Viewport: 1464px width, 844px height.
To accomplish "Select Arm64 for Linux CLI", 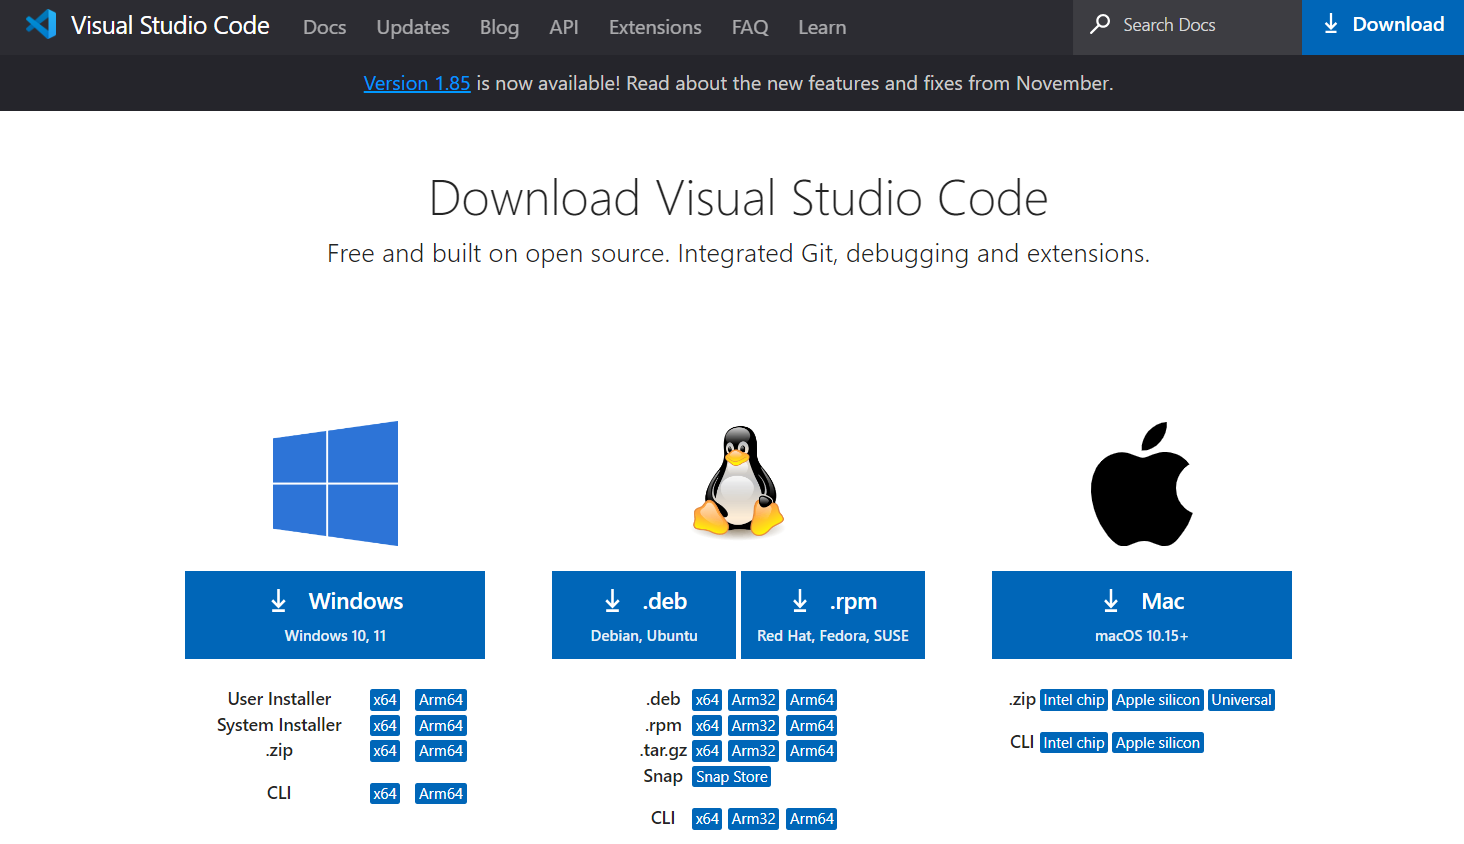I will tap(812, 819).
